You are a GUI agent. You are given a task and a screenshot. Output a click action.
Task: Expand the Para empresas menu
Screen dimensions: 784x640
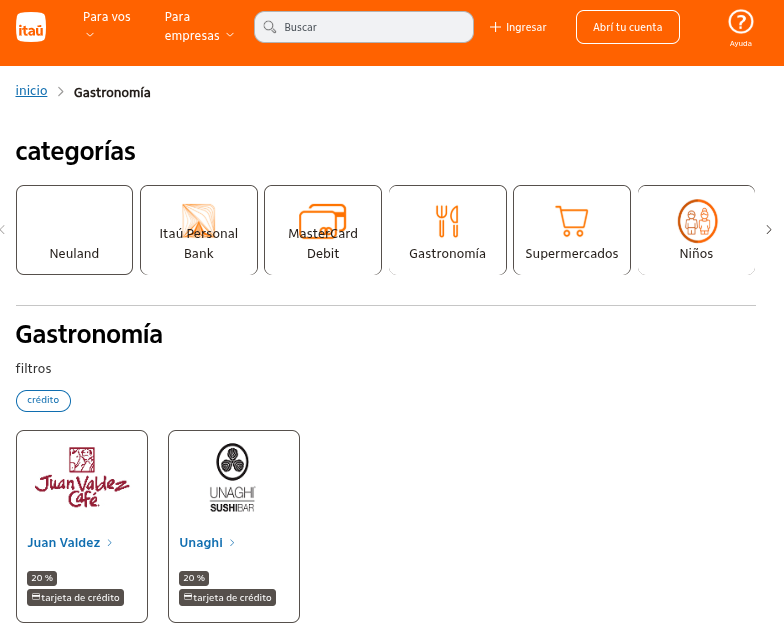(199, 26)
